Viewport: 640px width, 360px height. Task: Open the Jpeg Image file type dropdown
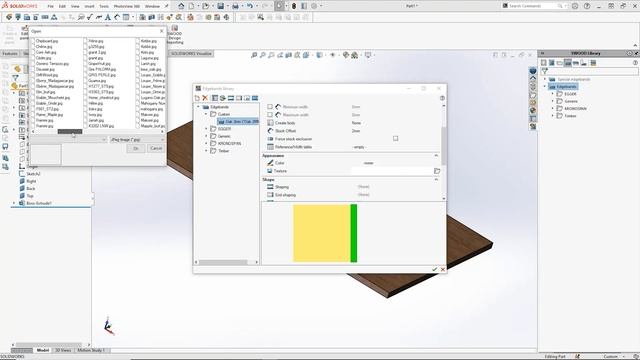pyautogui.click(x=137, y=140)
